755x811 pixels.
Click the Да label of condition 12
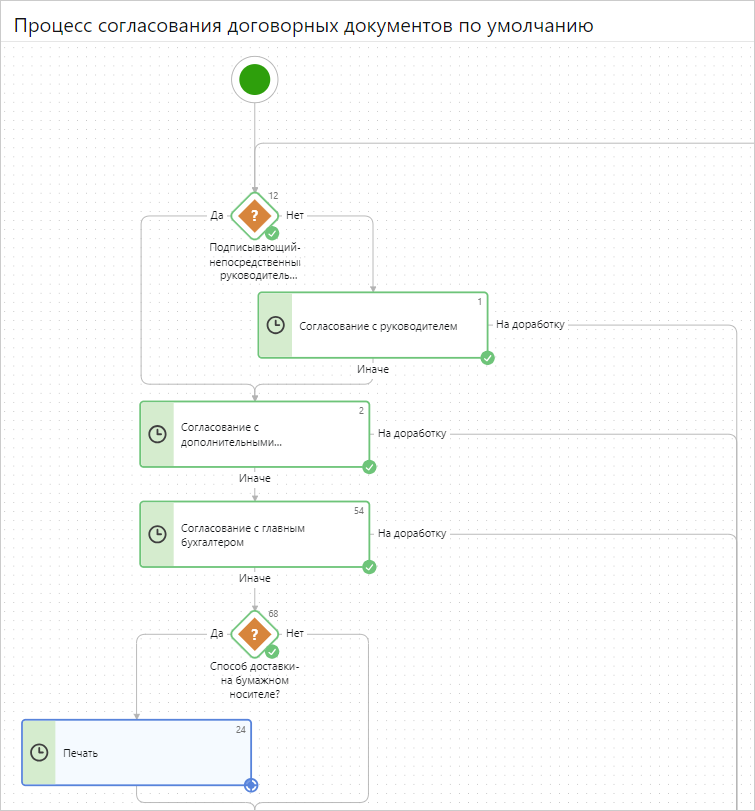coord(217,216)
